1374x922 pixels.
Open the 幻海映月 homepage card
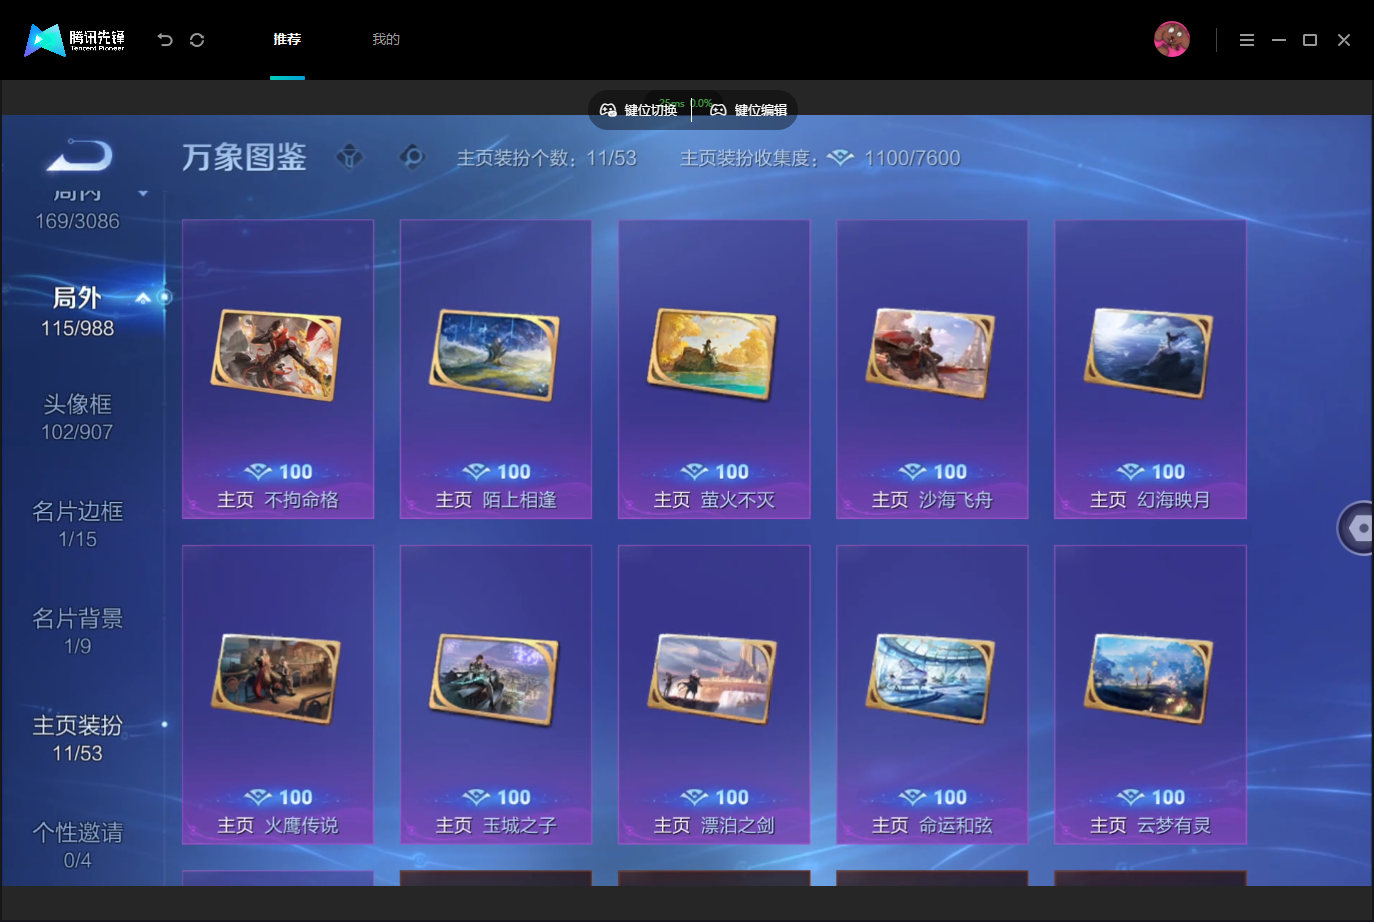1150,369
